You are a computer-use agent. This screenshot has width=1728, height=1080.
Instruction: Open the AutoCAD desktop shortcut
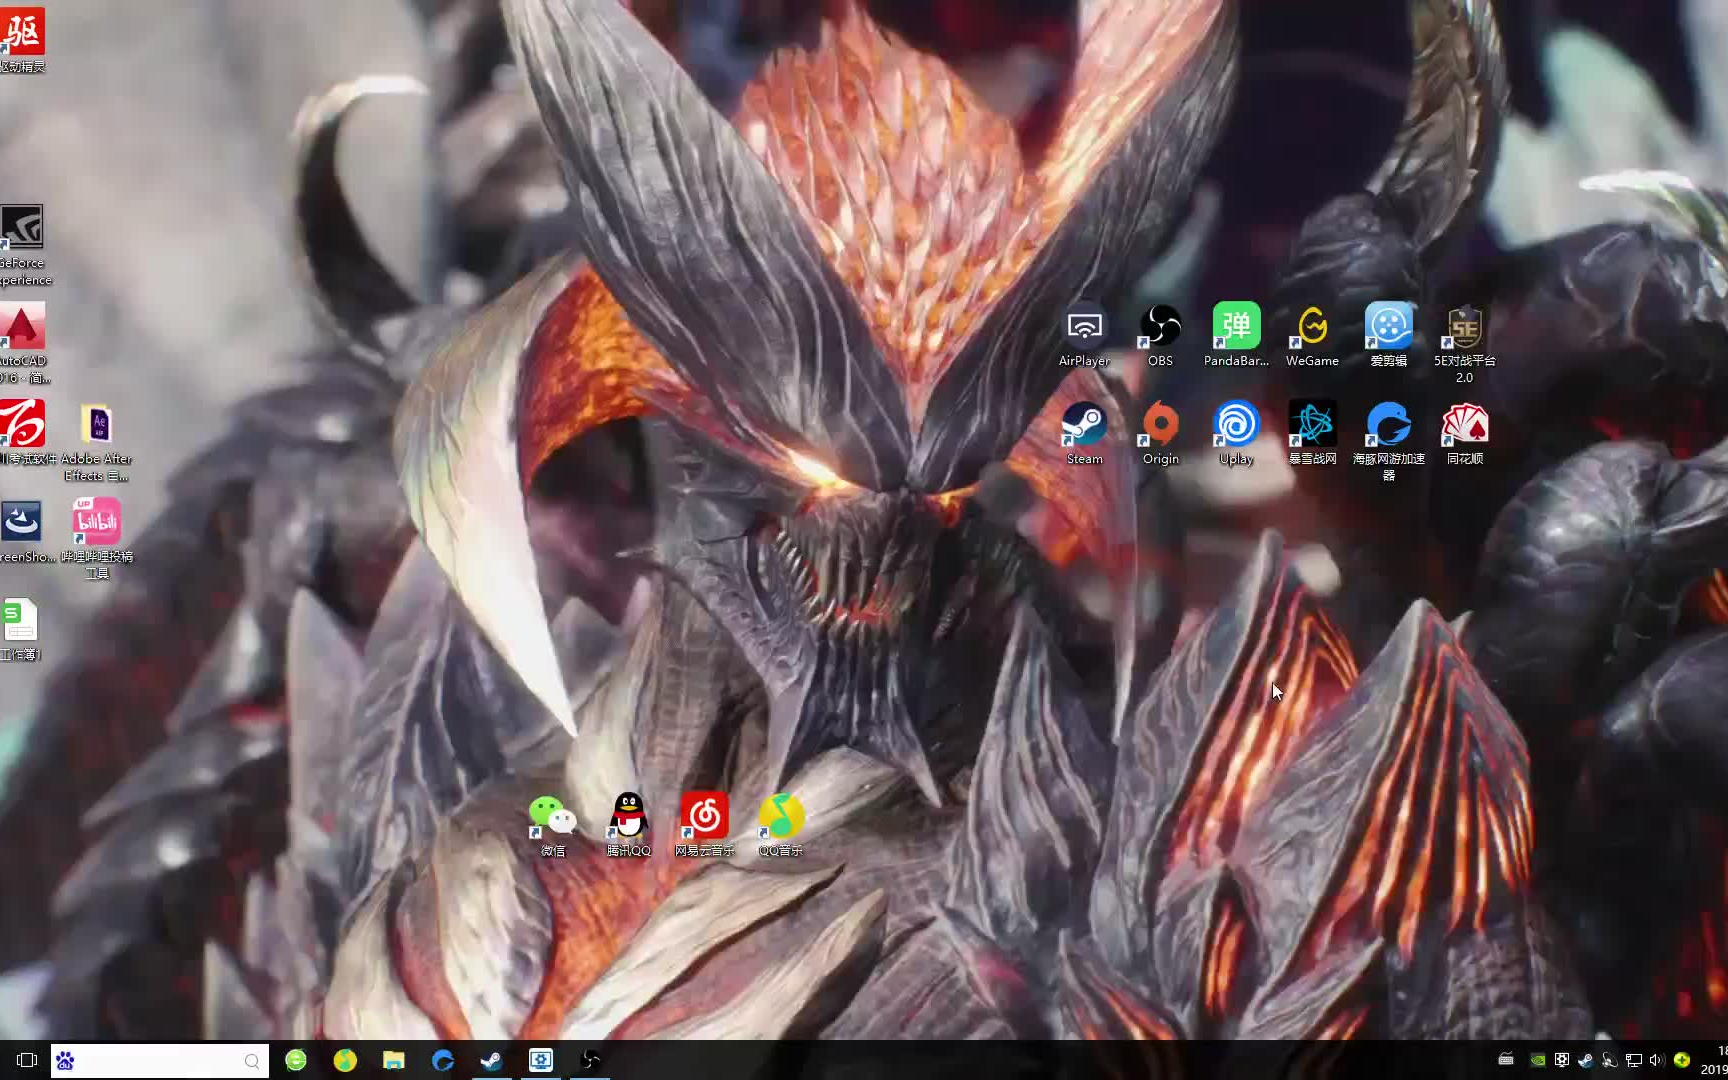click(22, 343)
